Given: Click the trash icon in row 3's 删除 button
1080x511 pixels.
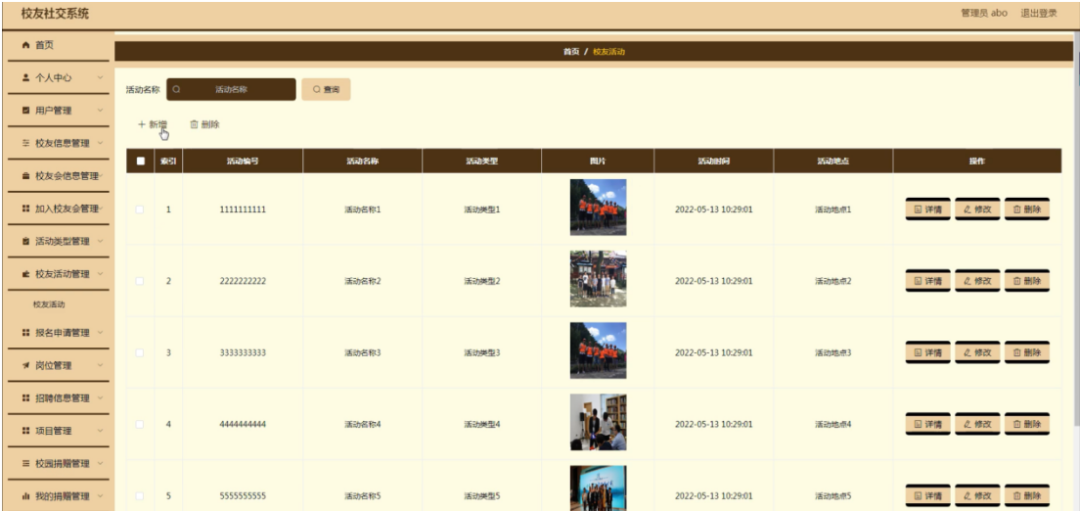Looking at the screenshot, I should (1017, 353).
